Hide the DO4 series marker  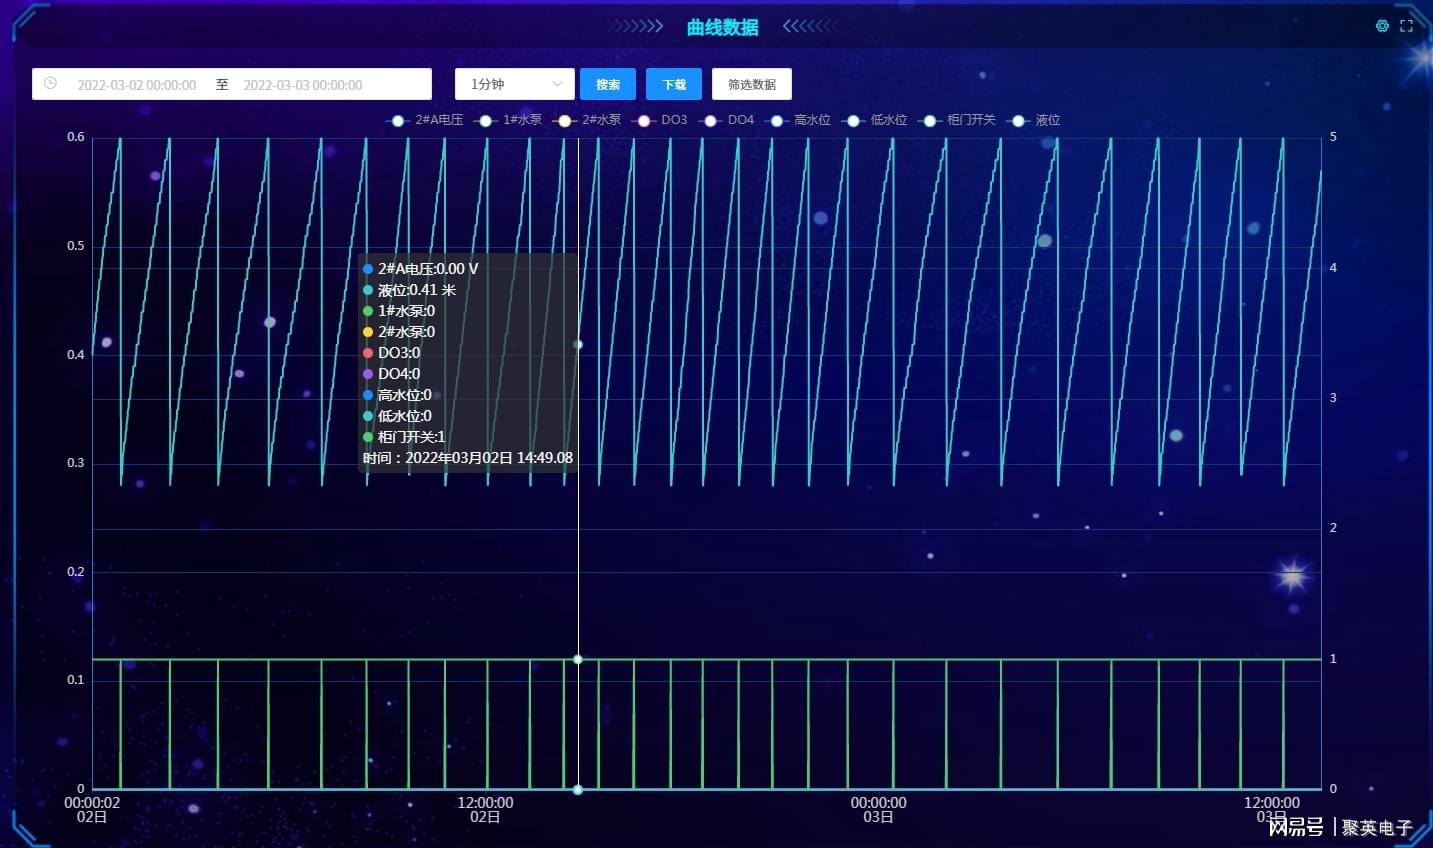[x=711, y=121]
